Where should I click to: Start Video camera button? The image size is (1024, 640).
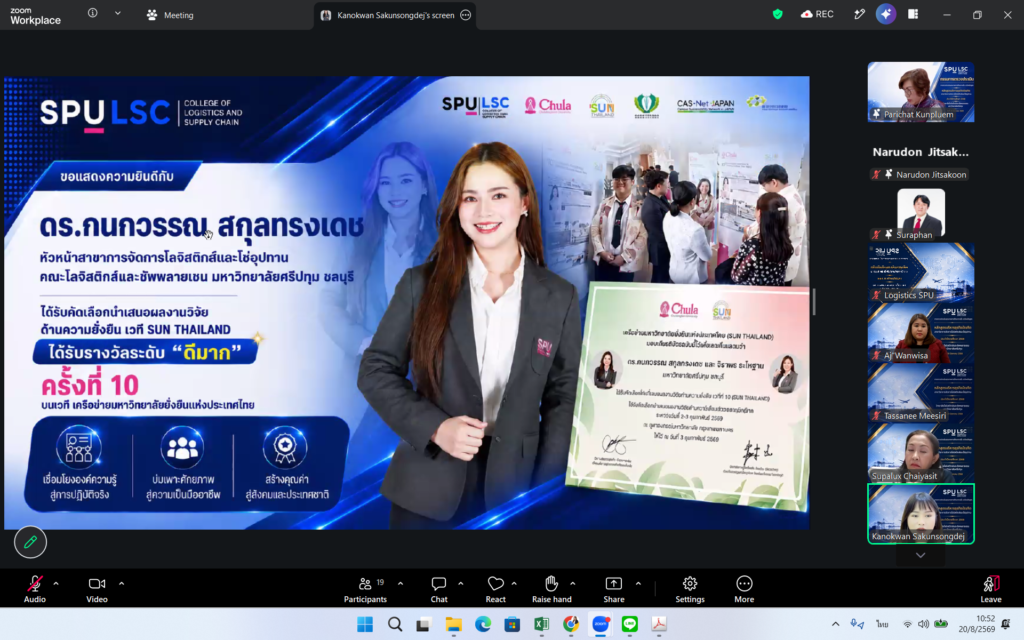pos(97,588)
